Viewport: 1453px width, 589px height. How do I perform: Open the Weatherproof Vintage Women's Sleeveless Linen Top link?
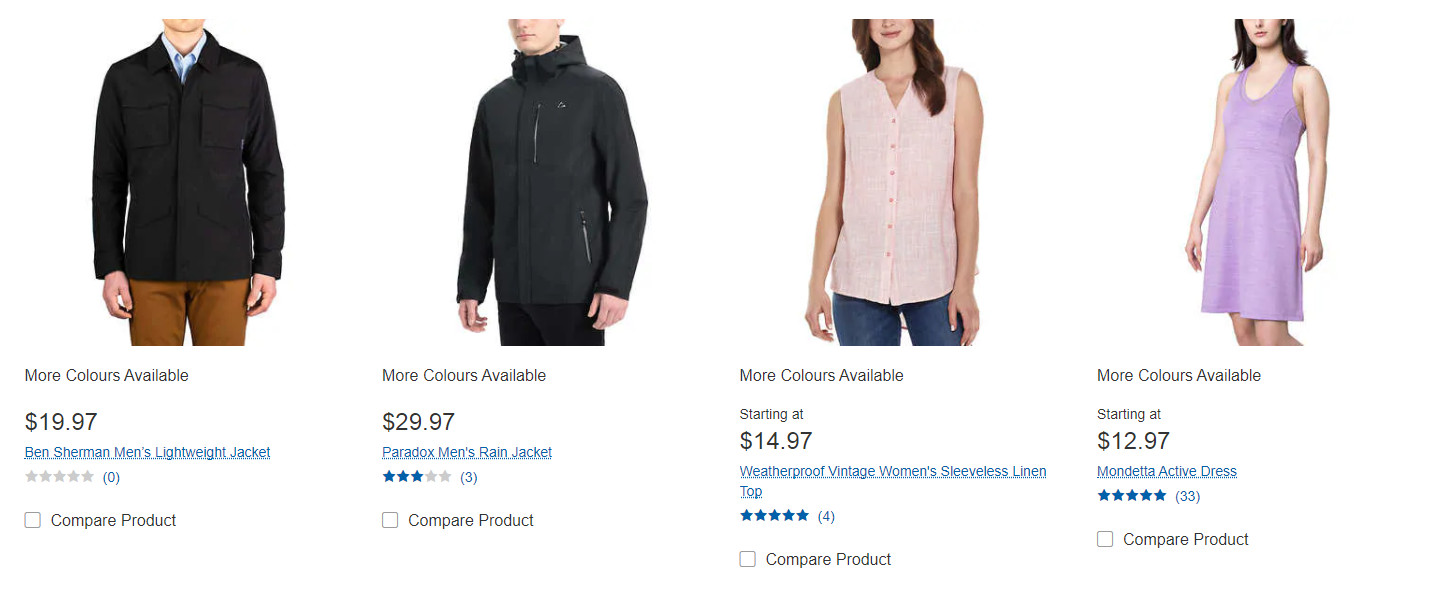[893, 481]
